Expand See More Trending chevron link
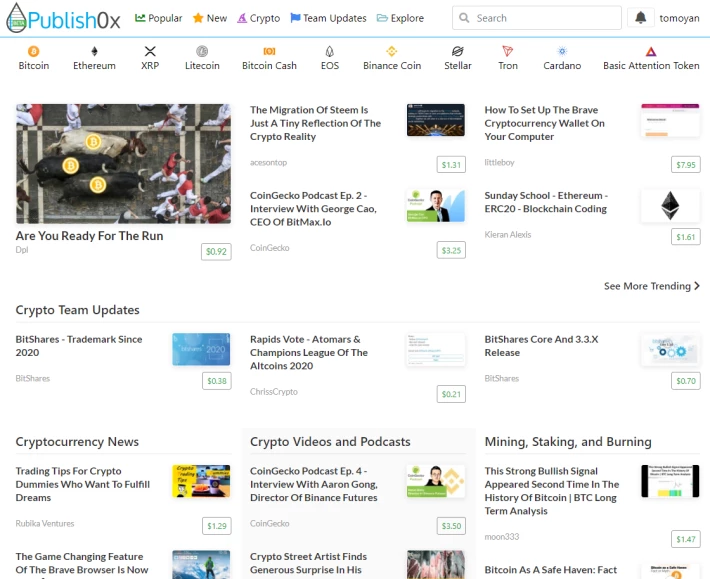This screenshot has width=710, height=579. pos(652,286)
